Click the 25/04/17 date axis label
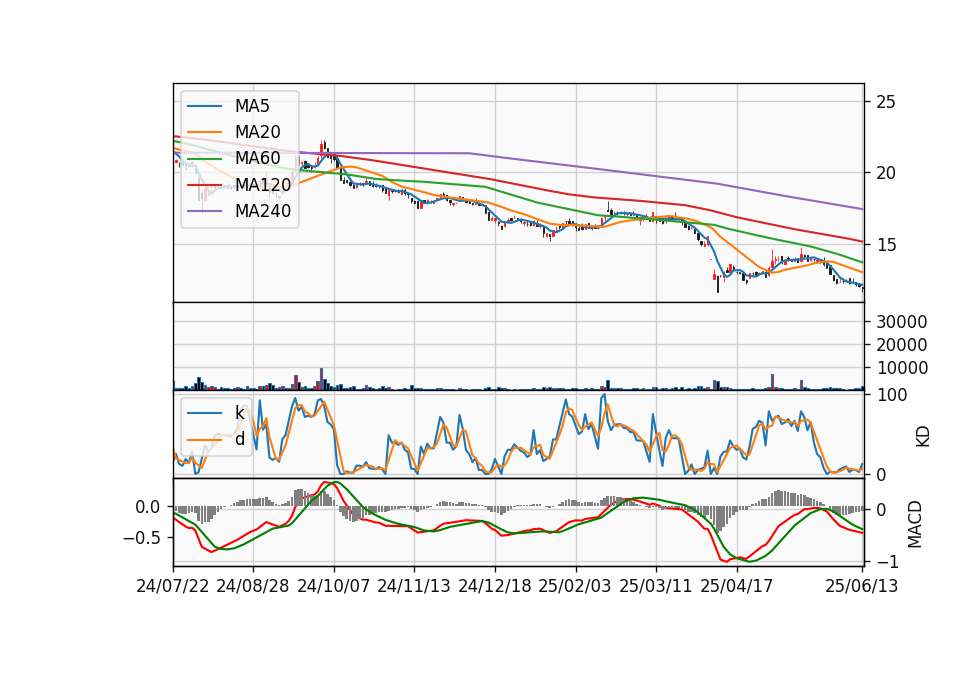Viewport: 960px width, 690px height. tap(737, 586)
